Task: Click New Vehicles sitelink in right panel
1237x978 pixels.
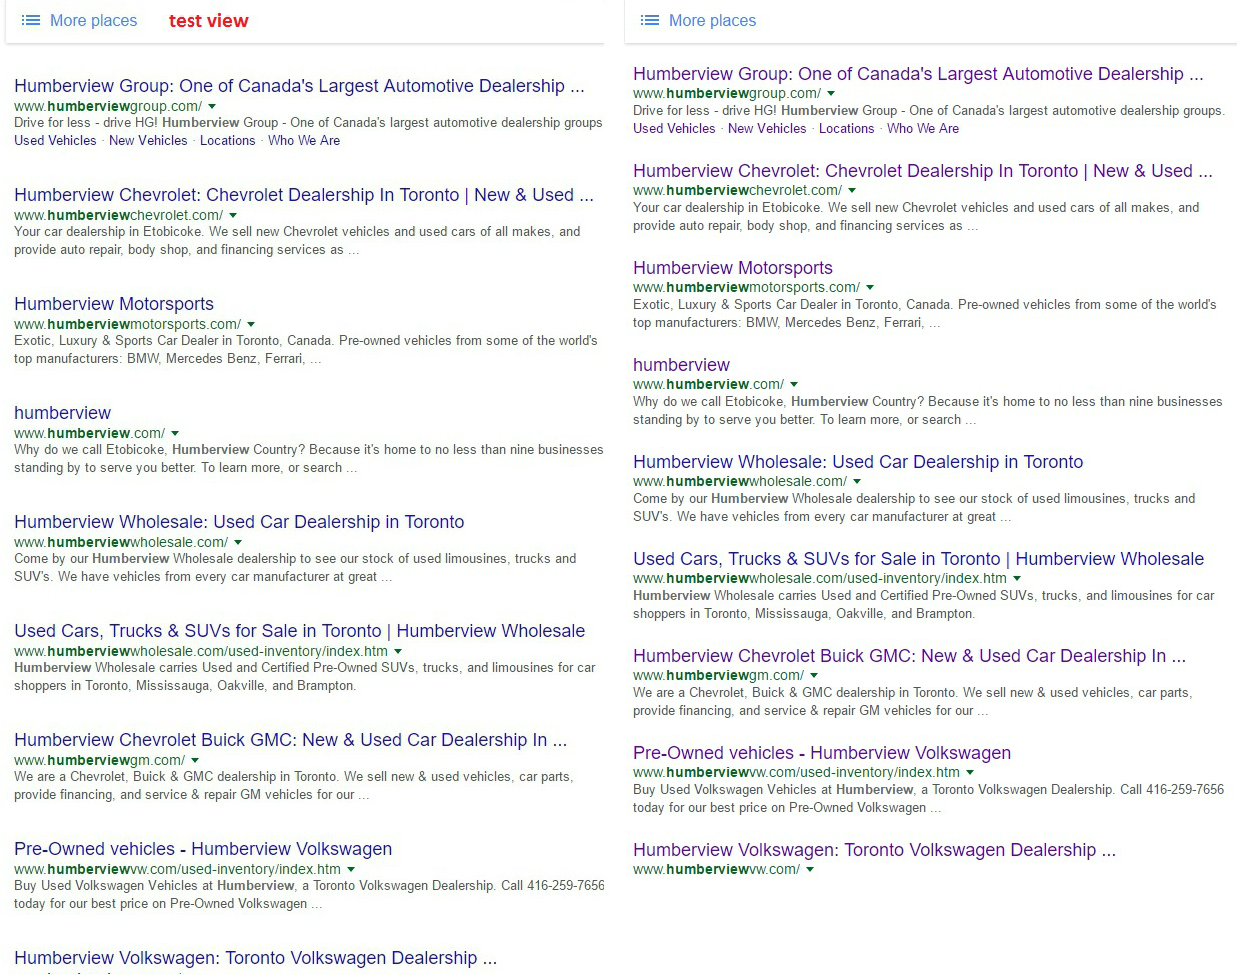Action: (767, 129)
